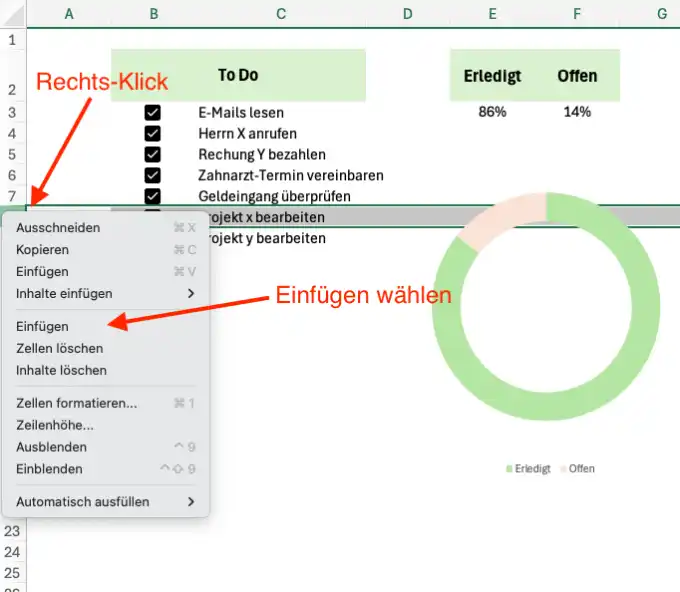Screen dimensions: 680x592
Task: Open Zellen formatieren dialog
Action: click(105, 403)
